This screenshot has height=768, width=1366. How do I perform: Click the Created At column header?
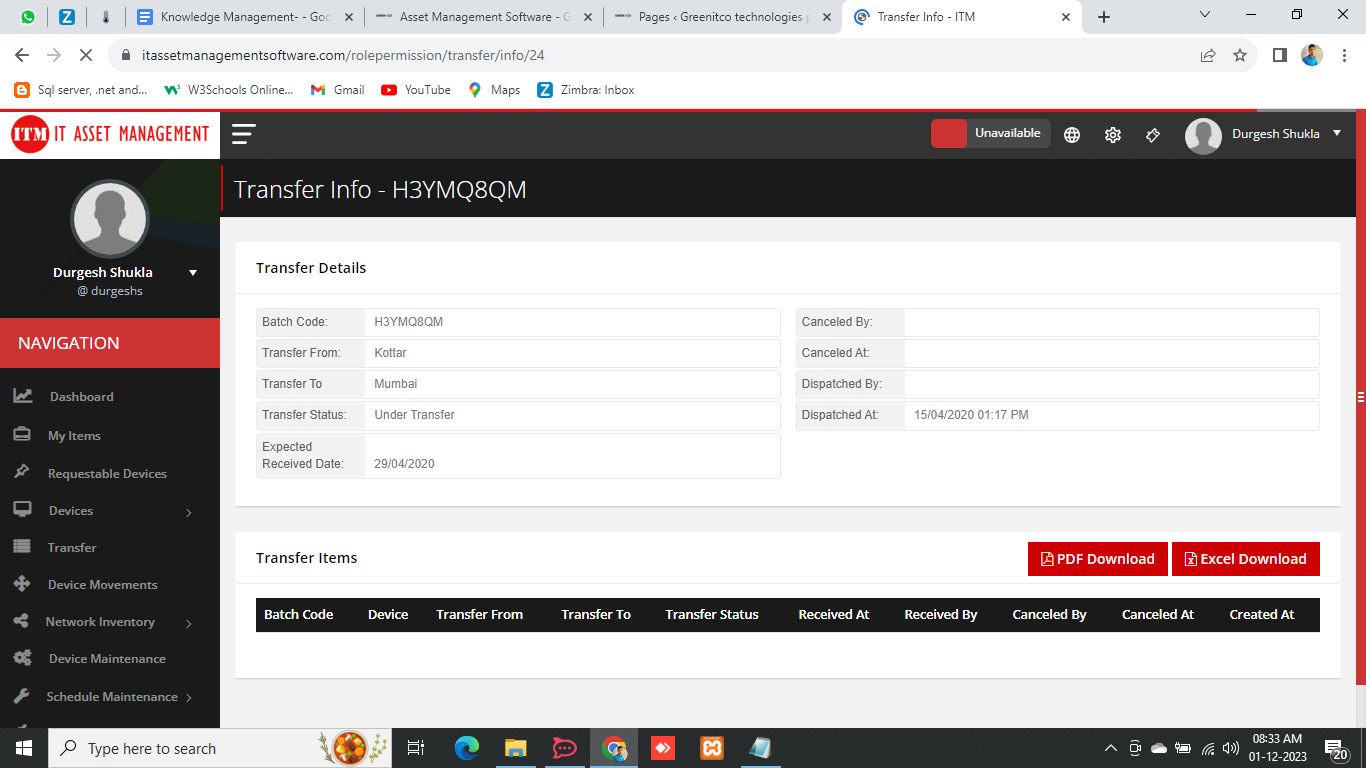click(x=1262, y=615)
